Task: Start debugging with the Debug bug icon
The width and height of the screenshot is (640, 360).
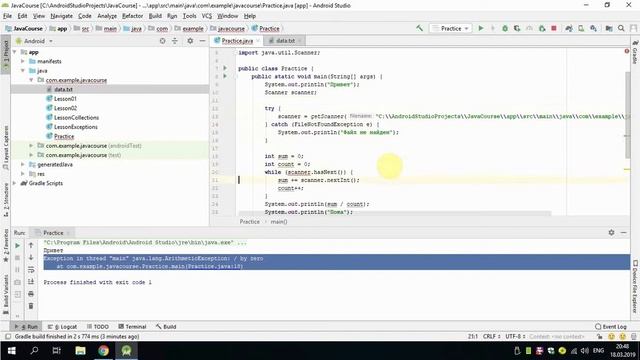Action: pos(505,28)
